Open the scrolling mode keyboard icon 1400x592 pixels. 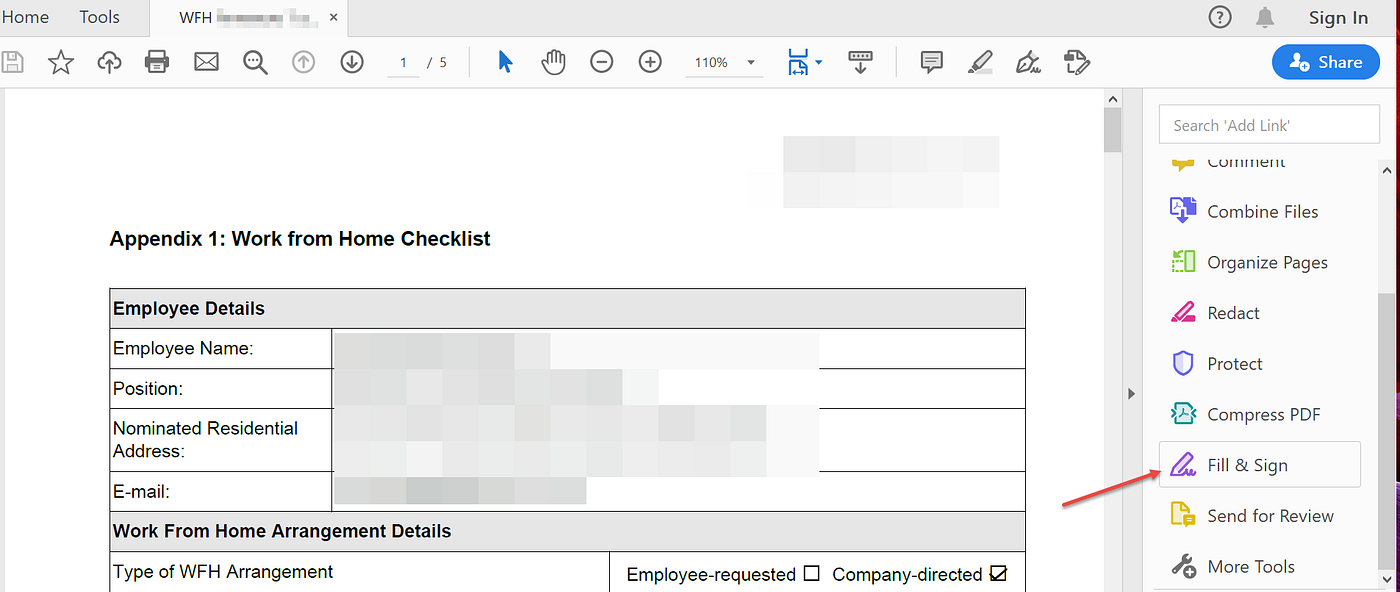click(x=860, y=62)
